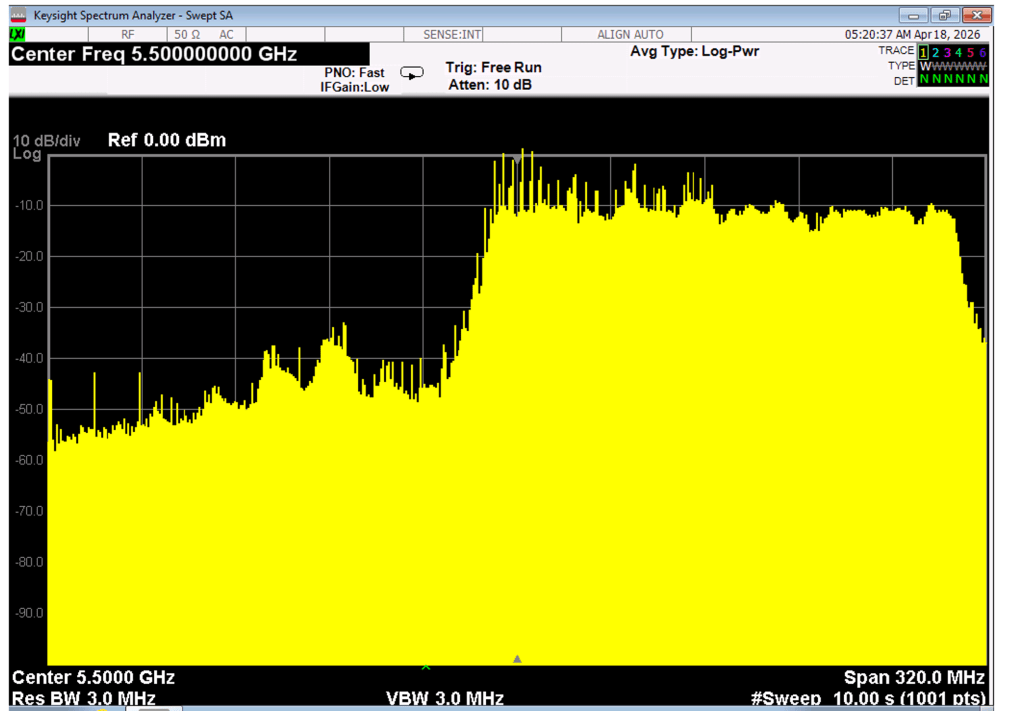Viewport: 1023px width, 711px height.
Task: Click the RF input status tab
Action: pos(127,35)
